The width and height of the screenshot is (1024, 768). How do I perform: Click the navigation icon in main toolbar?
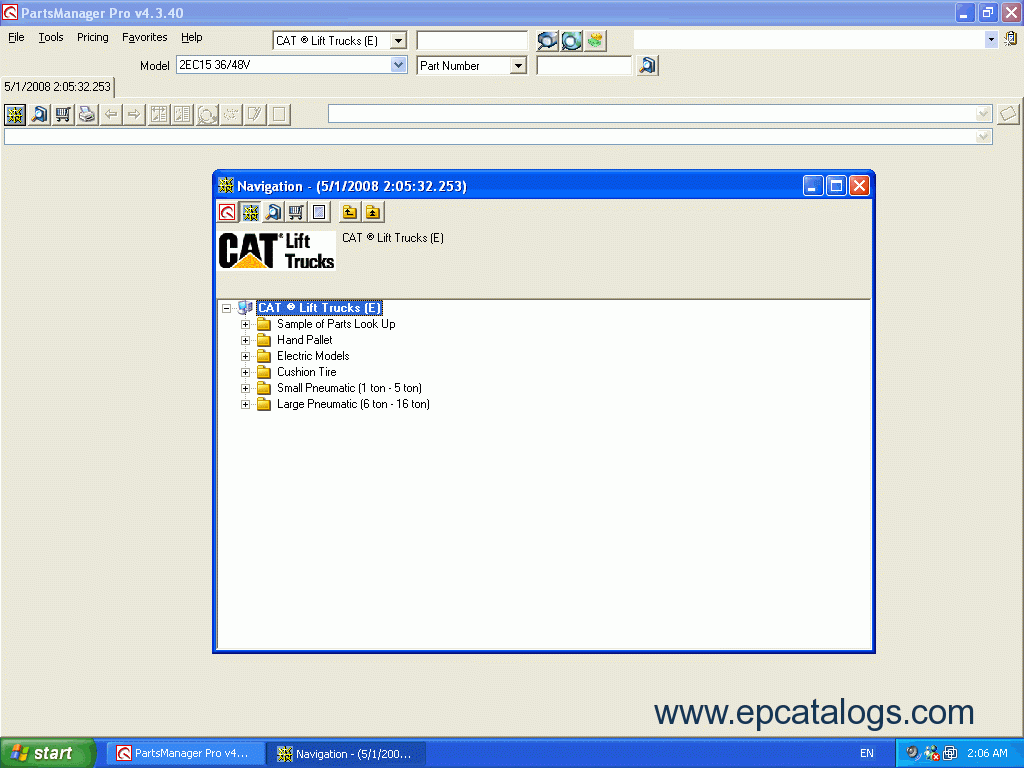tap(15, 115)
